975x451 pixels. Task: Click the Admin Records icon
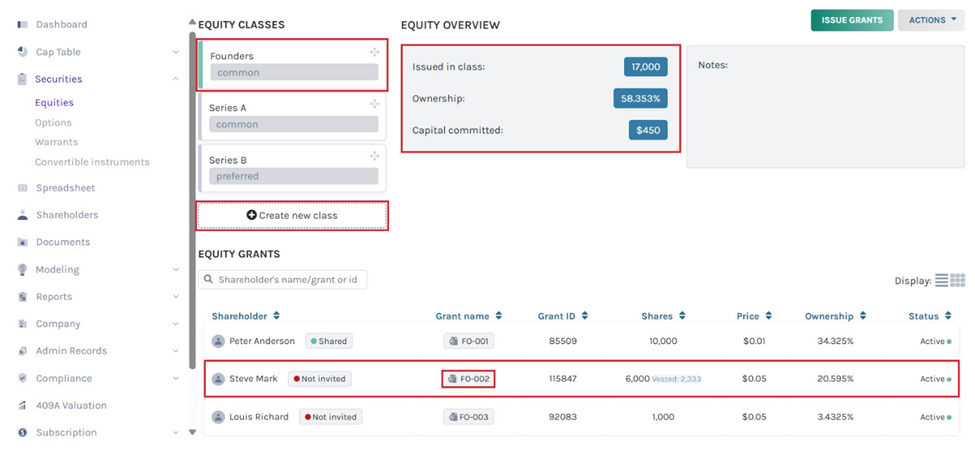(23, 351)
